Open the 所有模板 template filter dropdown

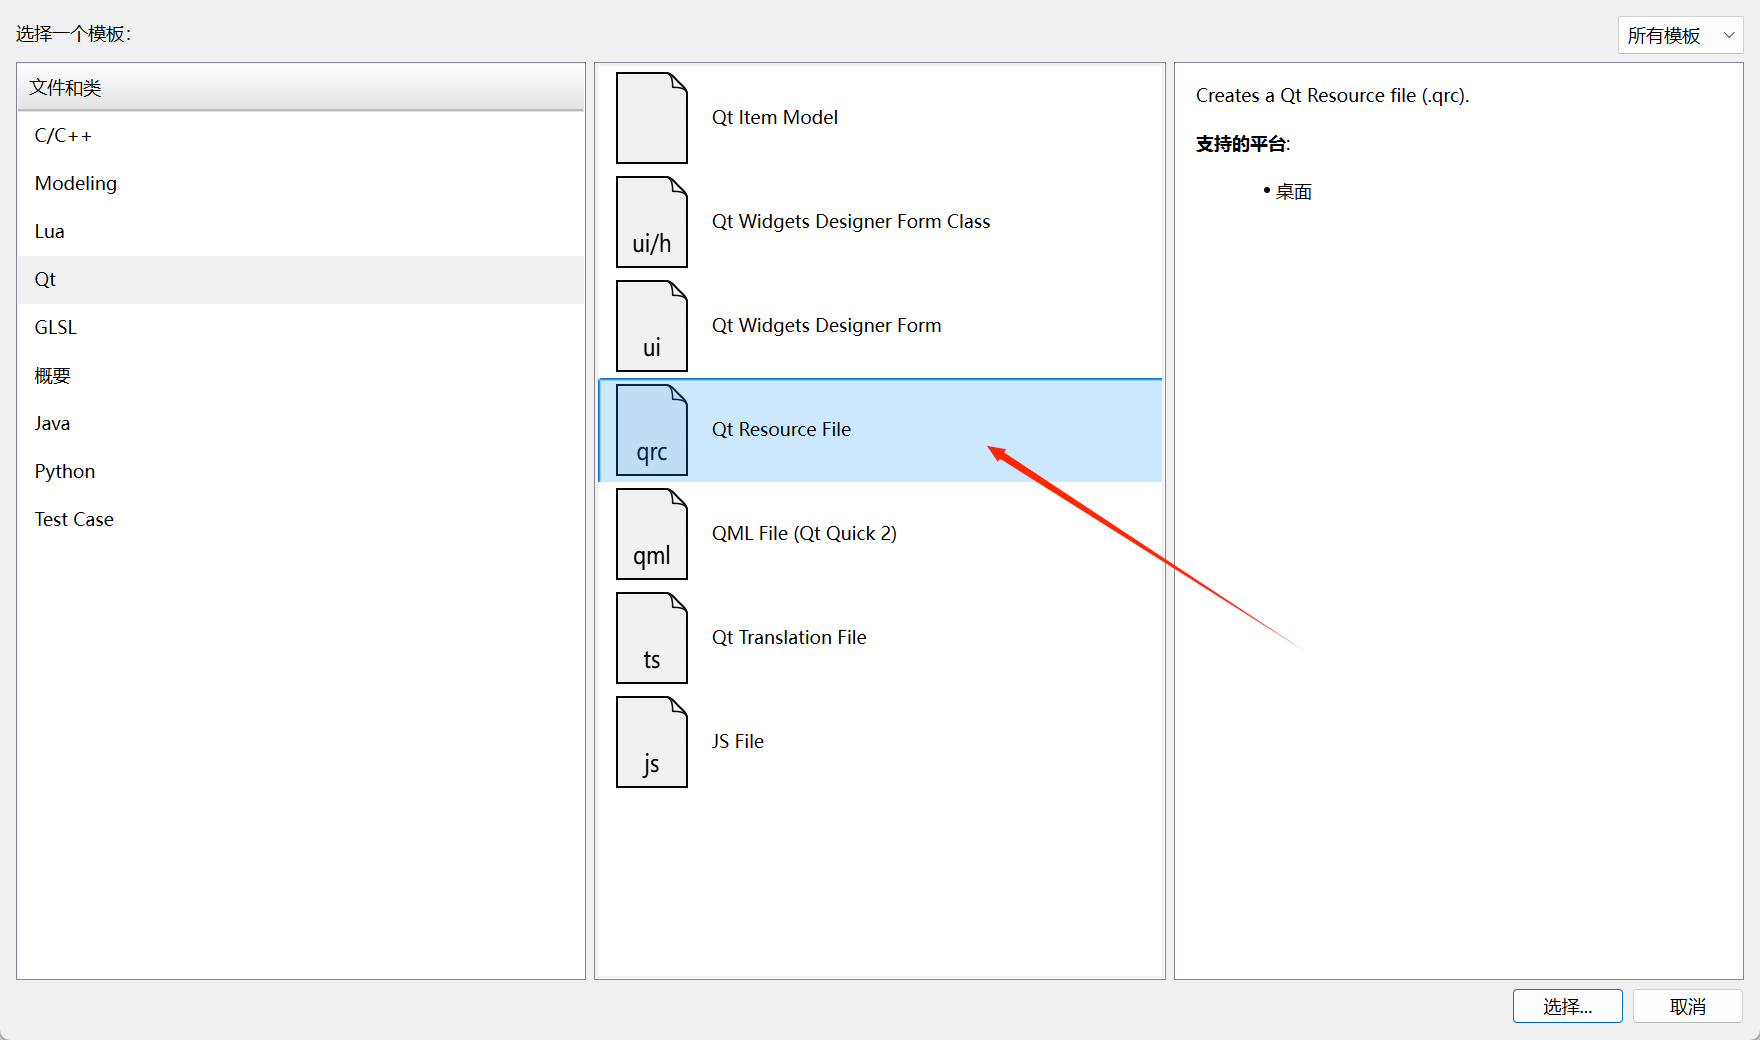pos(1680,35)
